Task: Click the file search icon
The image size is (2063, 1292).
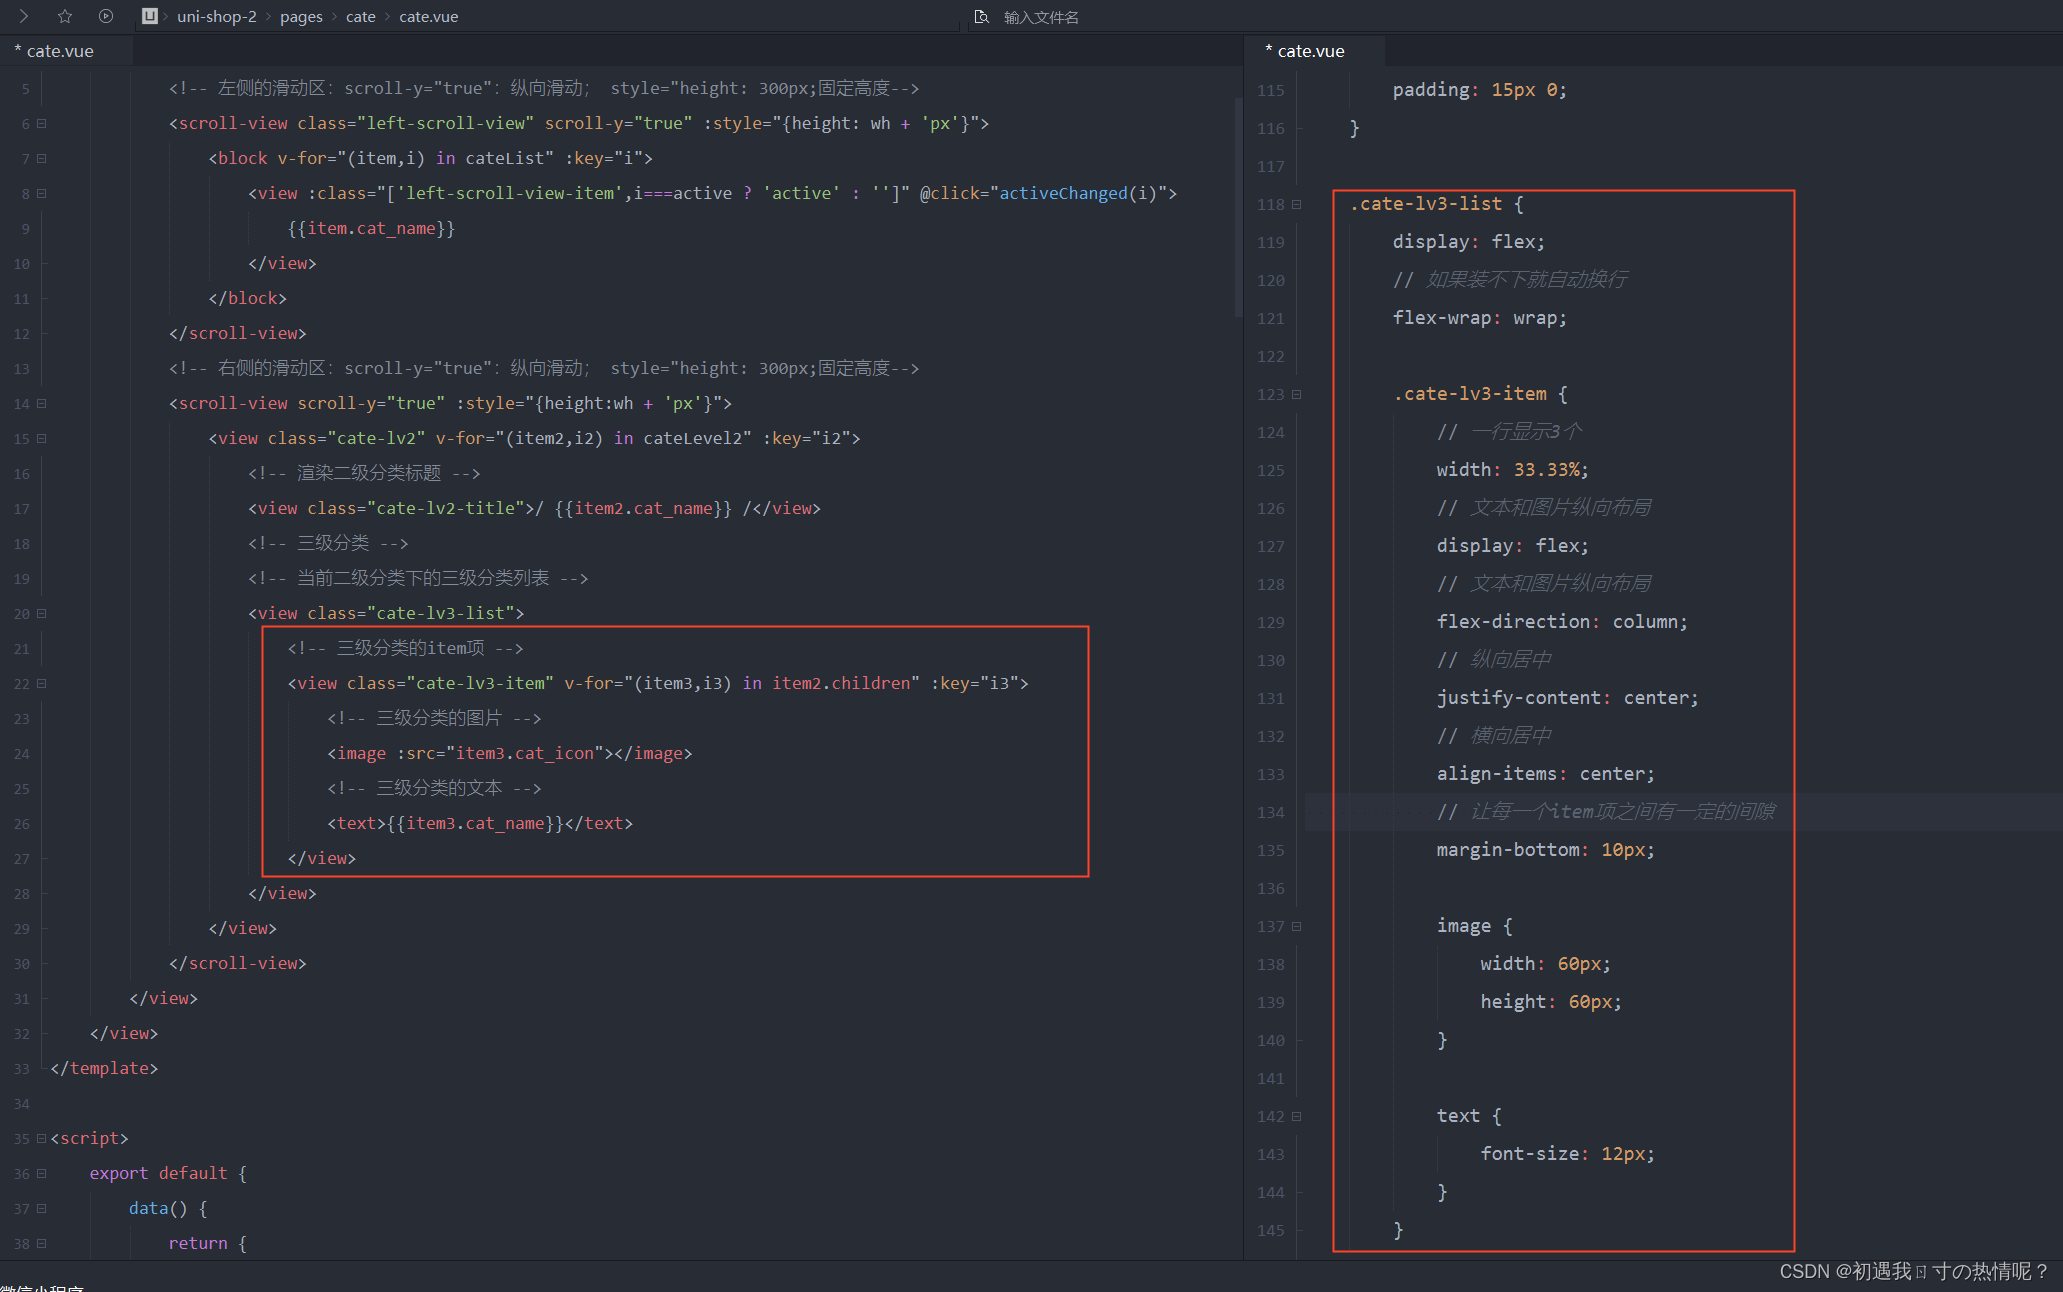Action: click(x=982, y=17)
